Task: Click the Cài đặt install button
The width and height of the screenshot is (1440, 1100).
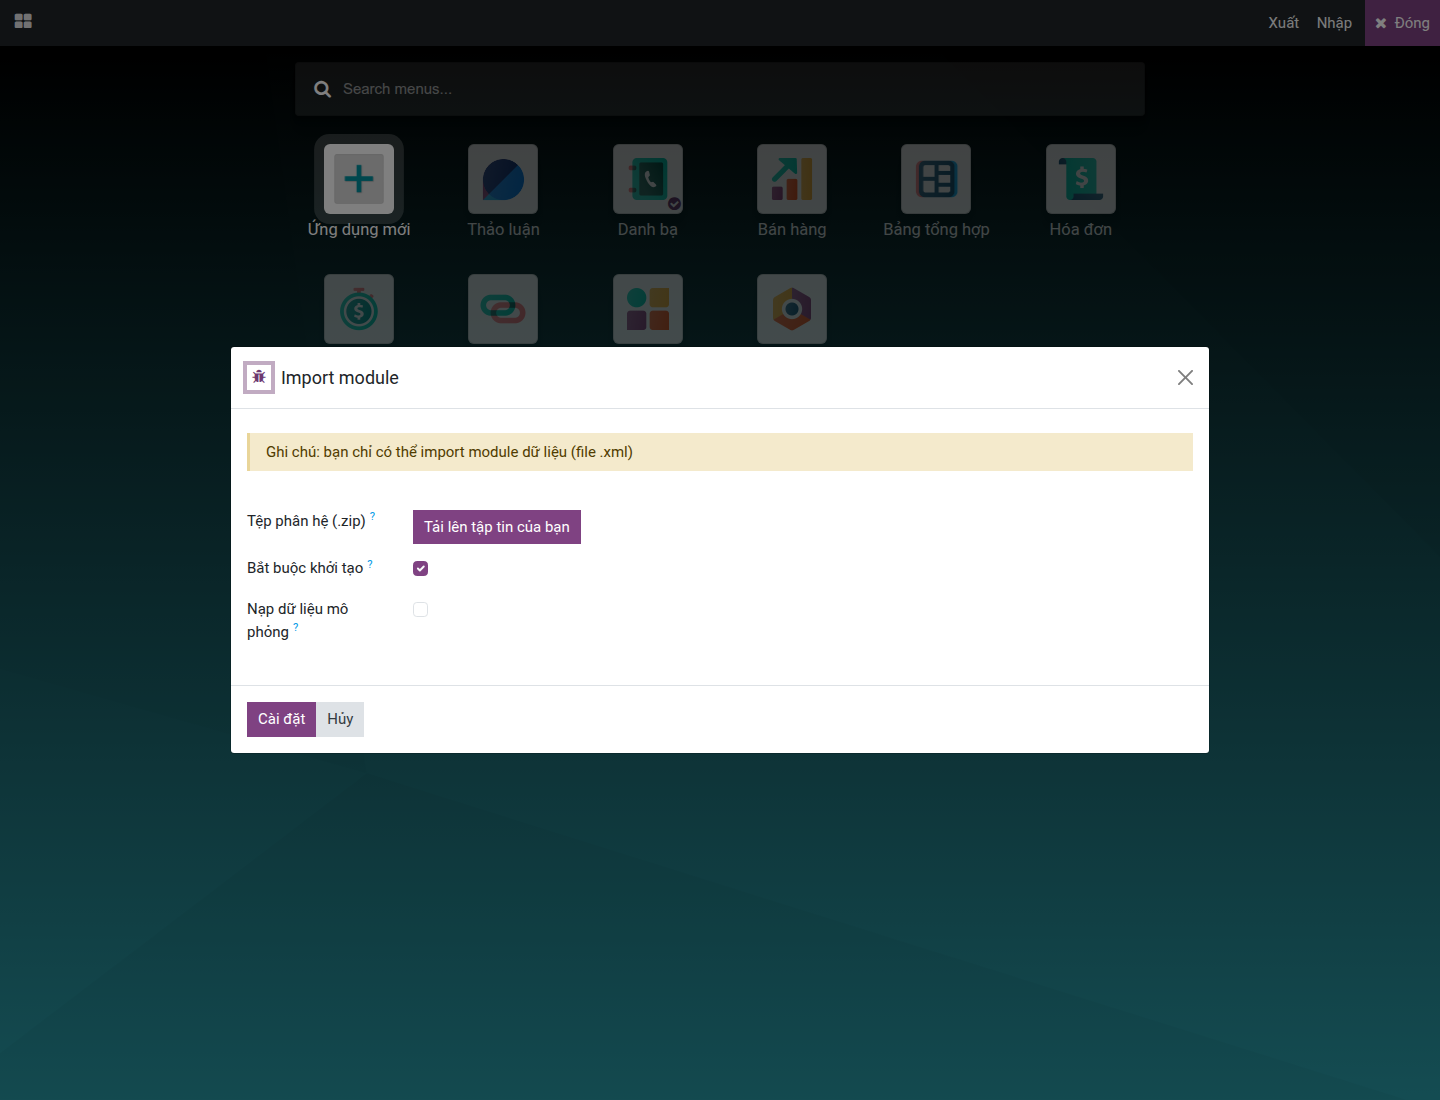Action: pyautogui.click(x=281, y=719)
